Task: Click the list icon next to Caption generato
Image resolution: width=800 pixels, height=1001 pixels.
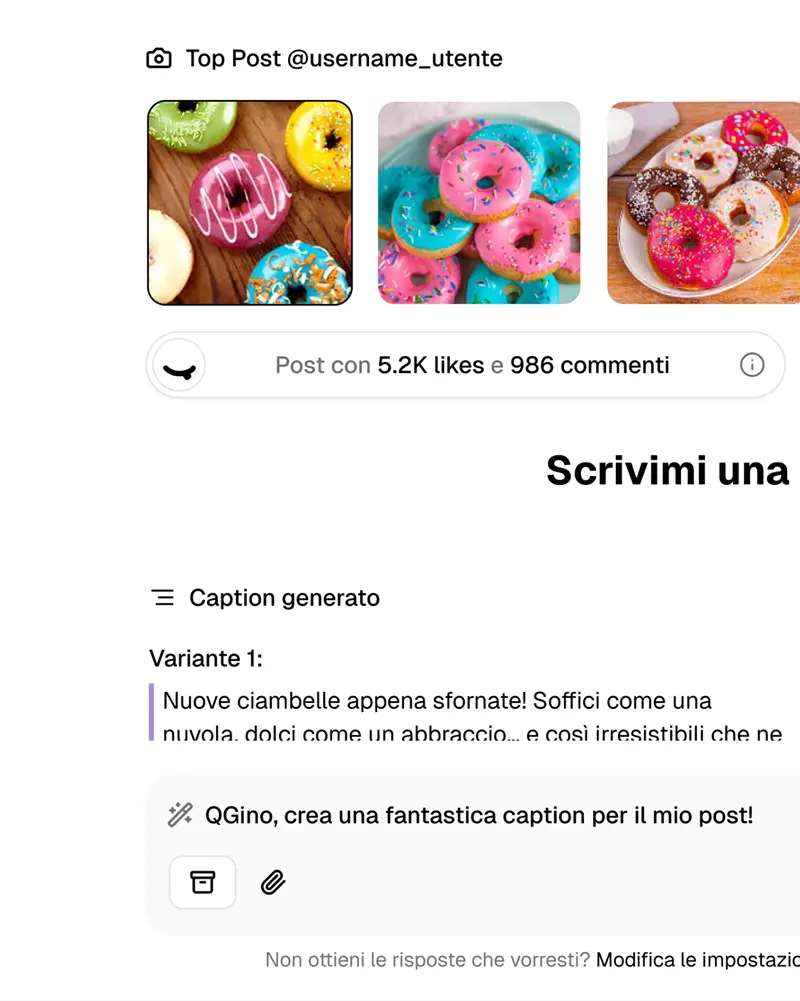Action: pos(163,598)
